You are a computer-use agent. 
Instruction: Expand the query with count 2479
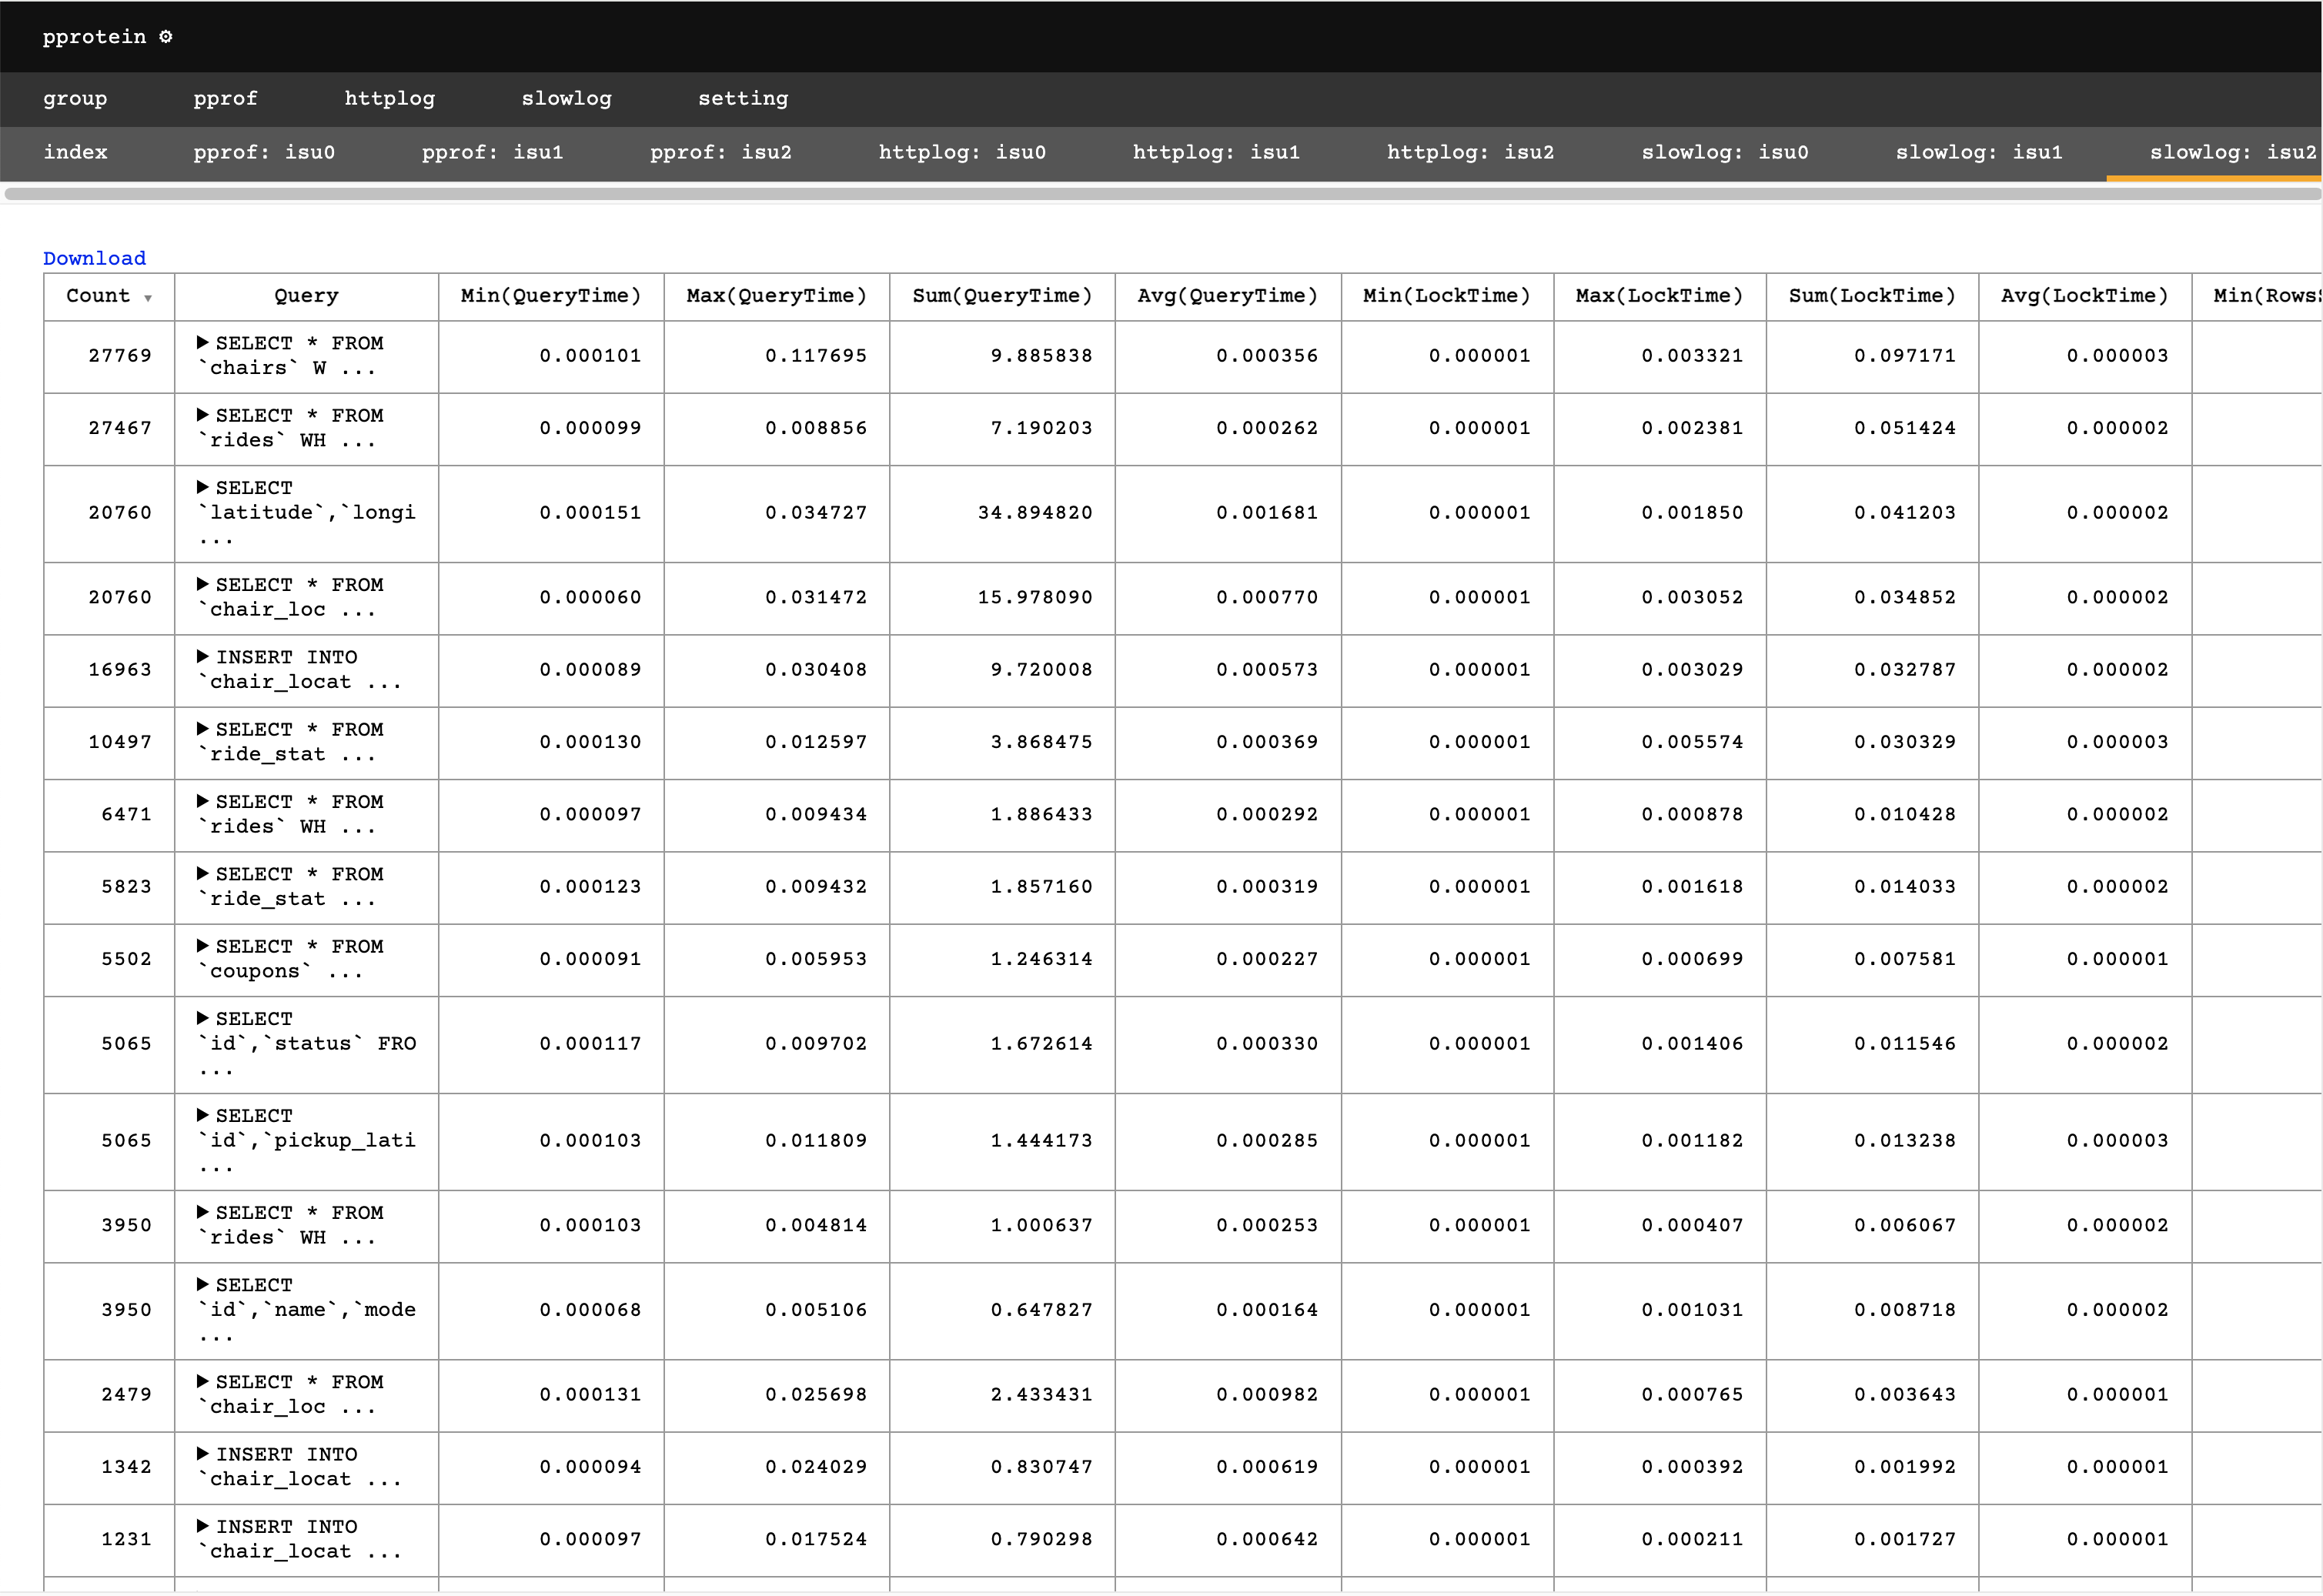pos(203,1382)
